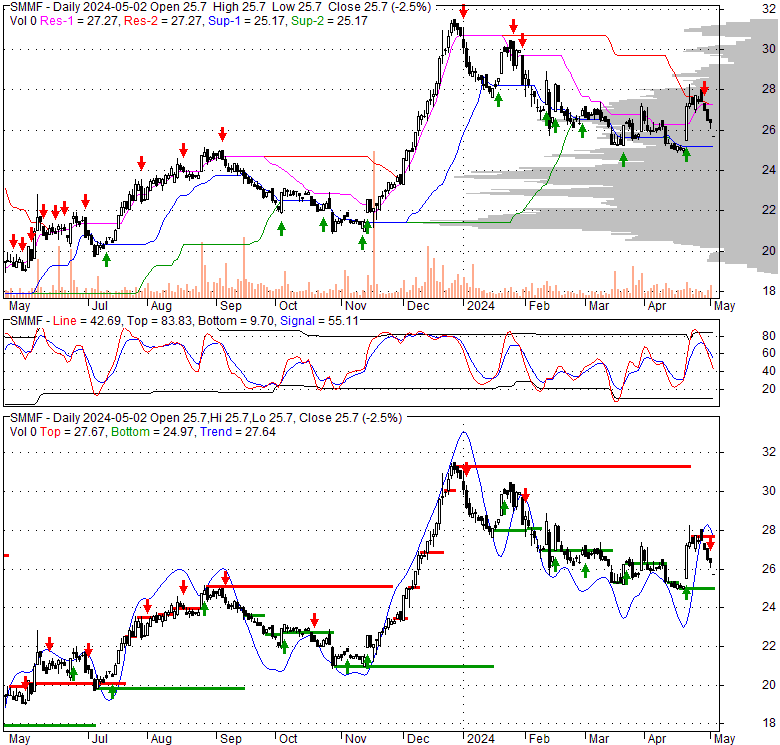
Task: Select 'Sep' on the top chart time axis
Action: tap(230, 305)
